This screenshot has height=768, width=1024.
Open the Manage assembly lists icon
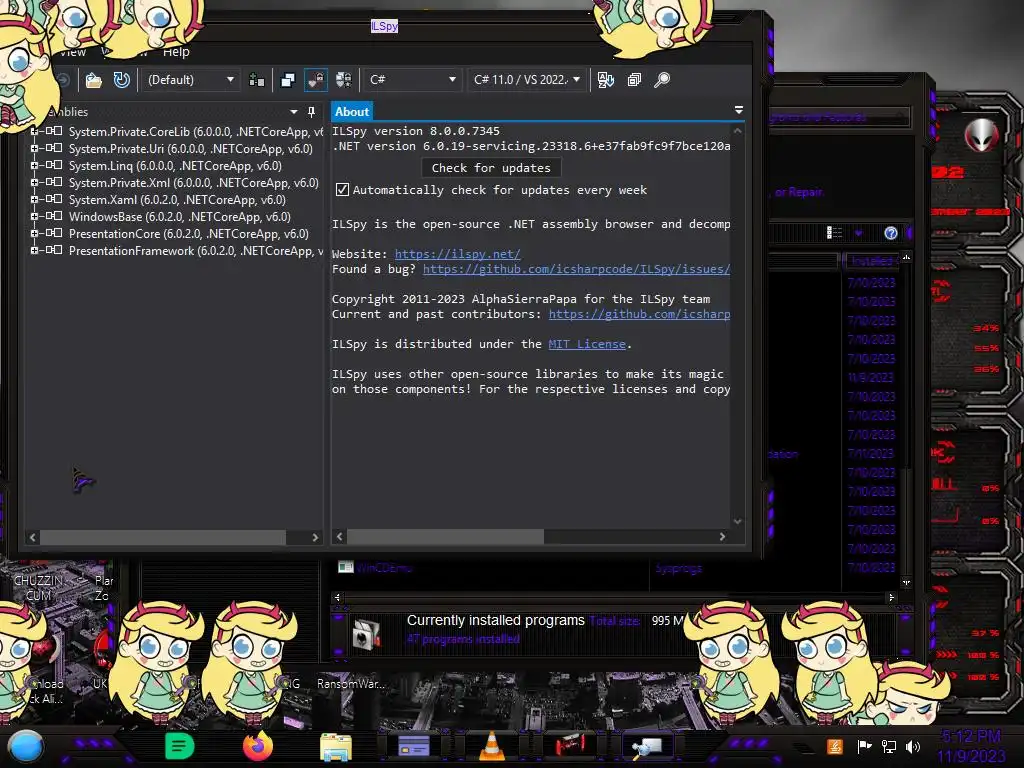click(x=257, y=80)
